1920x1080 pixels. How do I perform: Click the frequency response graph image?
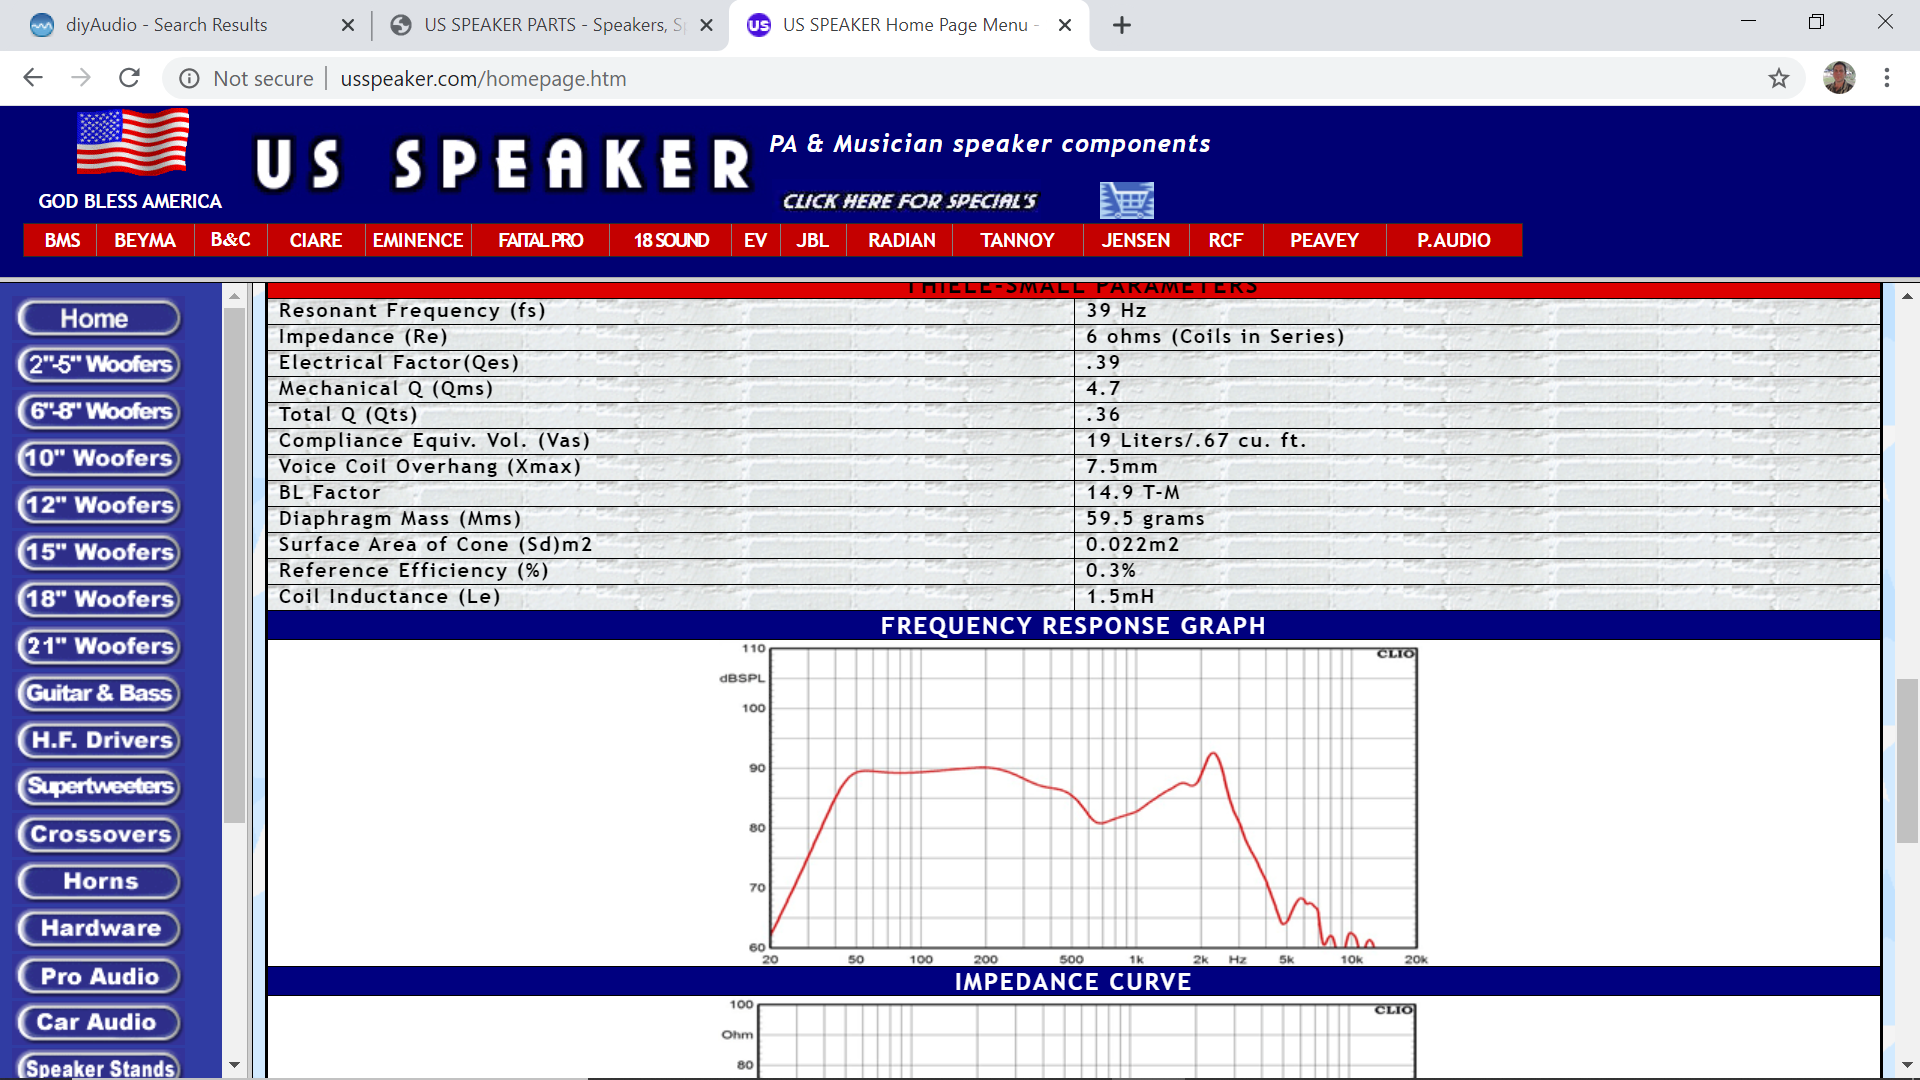(1073, 803)
